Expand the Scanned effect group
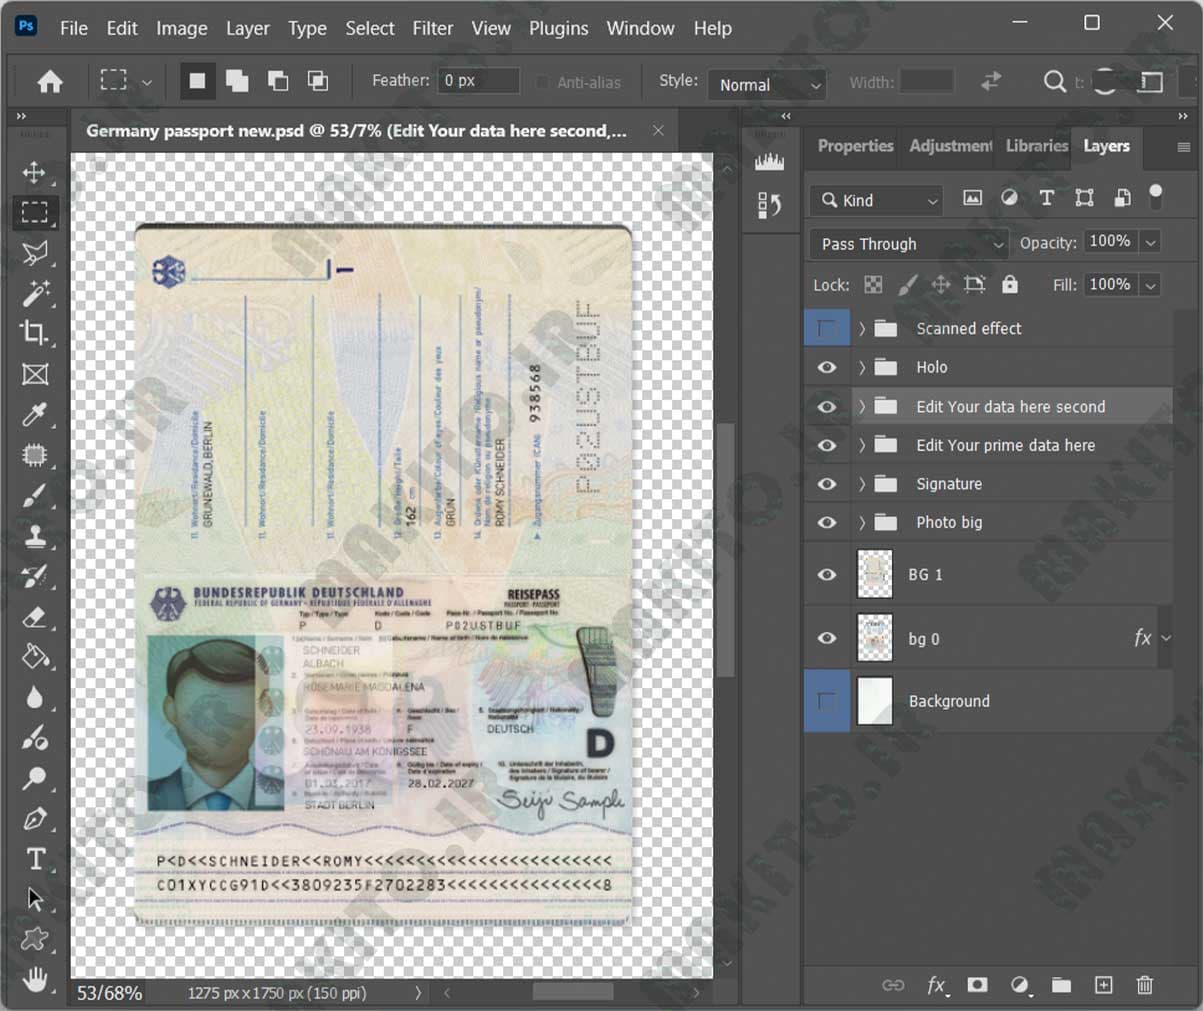Screen dimensions: 1203x1011 click(x=861, y=328)
